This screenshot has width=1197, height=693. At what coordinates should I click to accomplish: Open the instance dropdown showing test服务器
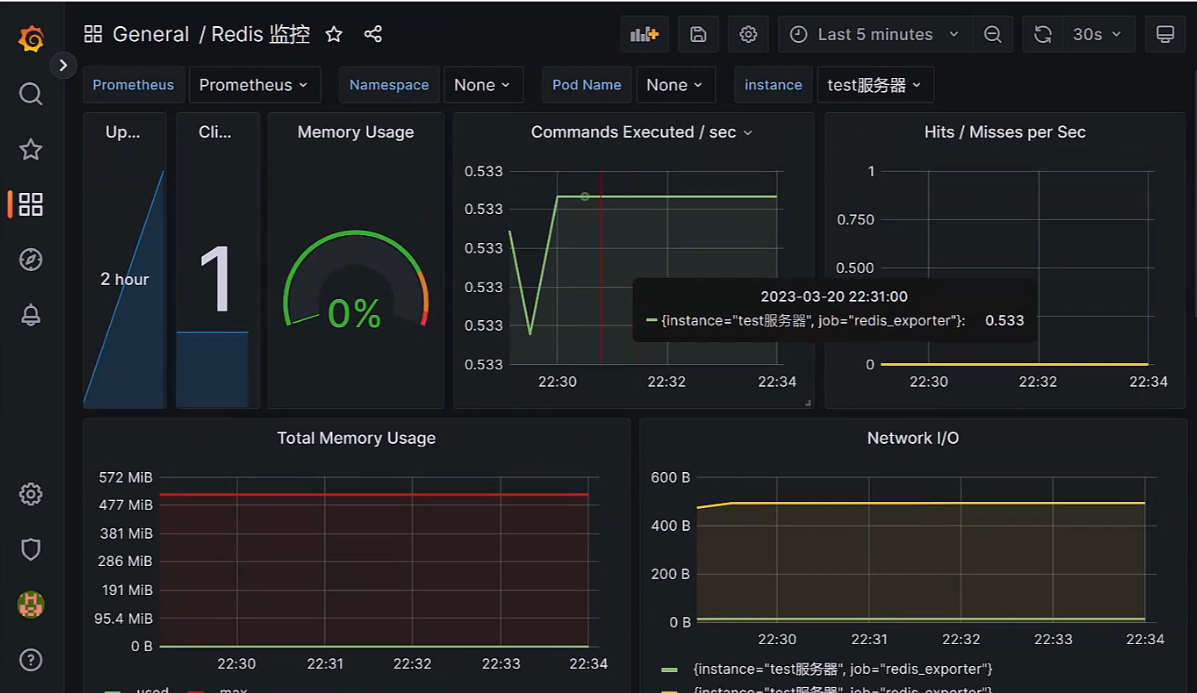(x=875, y=85)
